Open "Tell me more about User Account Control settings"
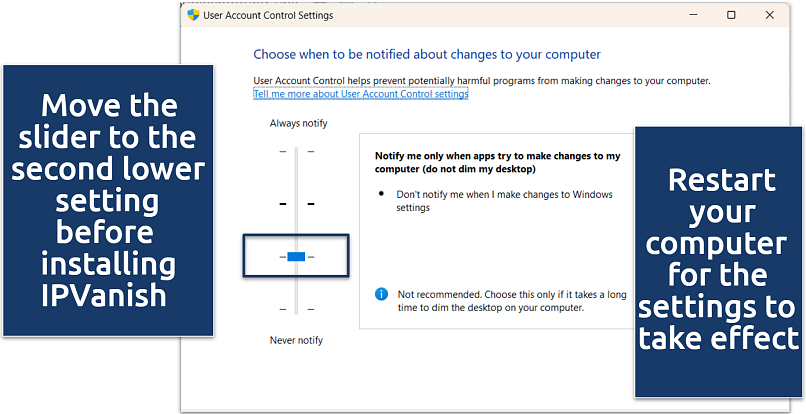This screenshot has width=806, height=414. 360,94
